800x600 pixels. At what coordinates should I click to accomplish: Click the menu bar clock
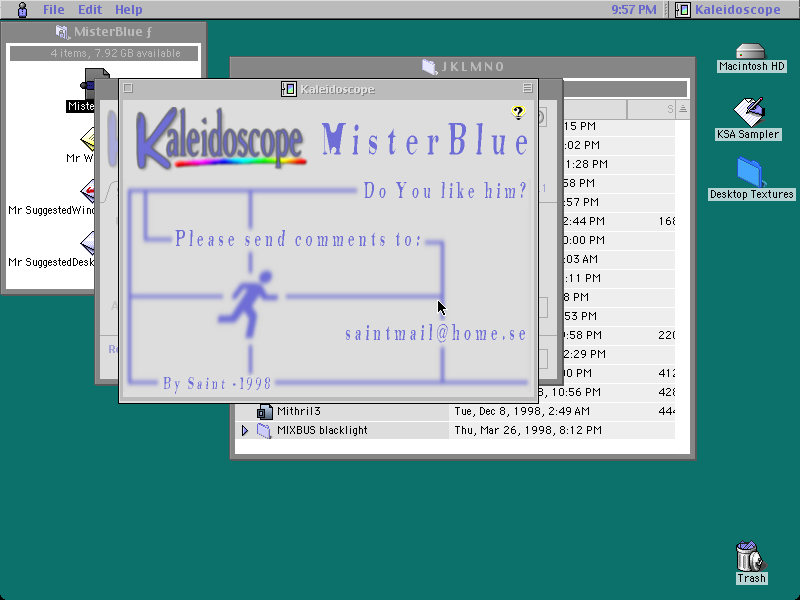pyautogui.click(x=634, y=10)
